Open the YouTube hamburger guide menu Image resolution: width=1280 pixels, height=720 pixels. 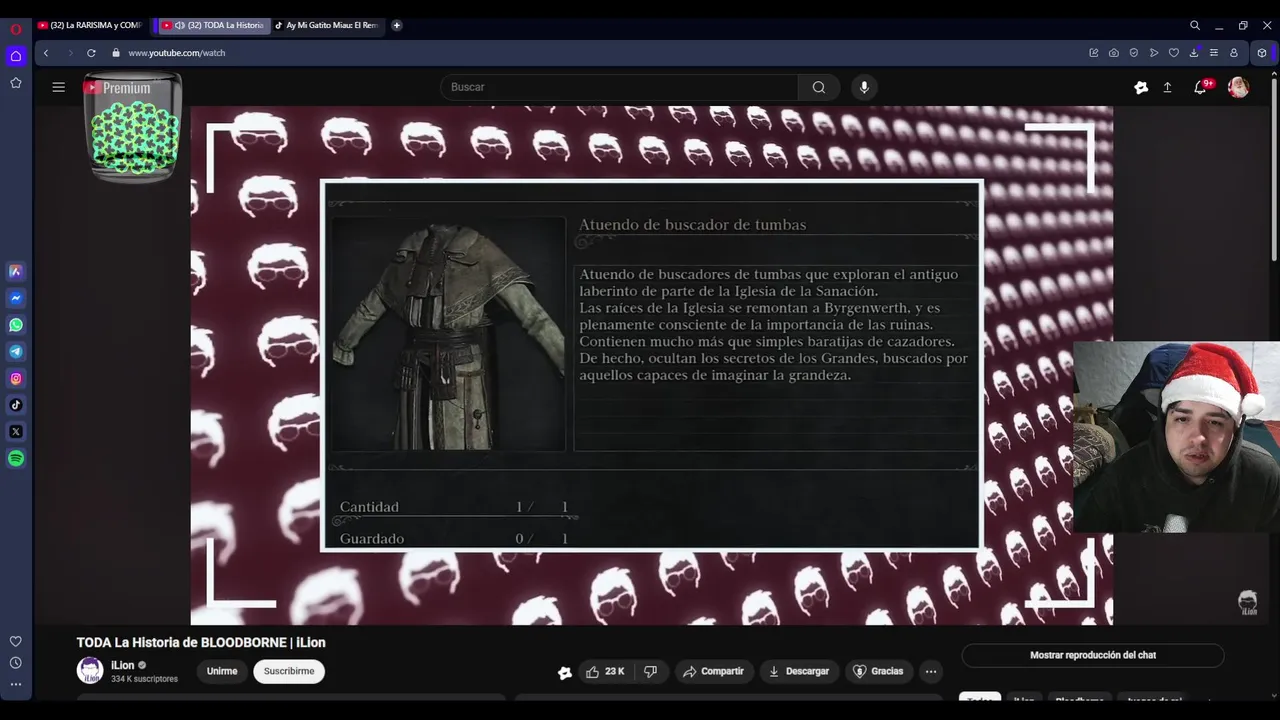pyautogui.click(x=59, y=87)
